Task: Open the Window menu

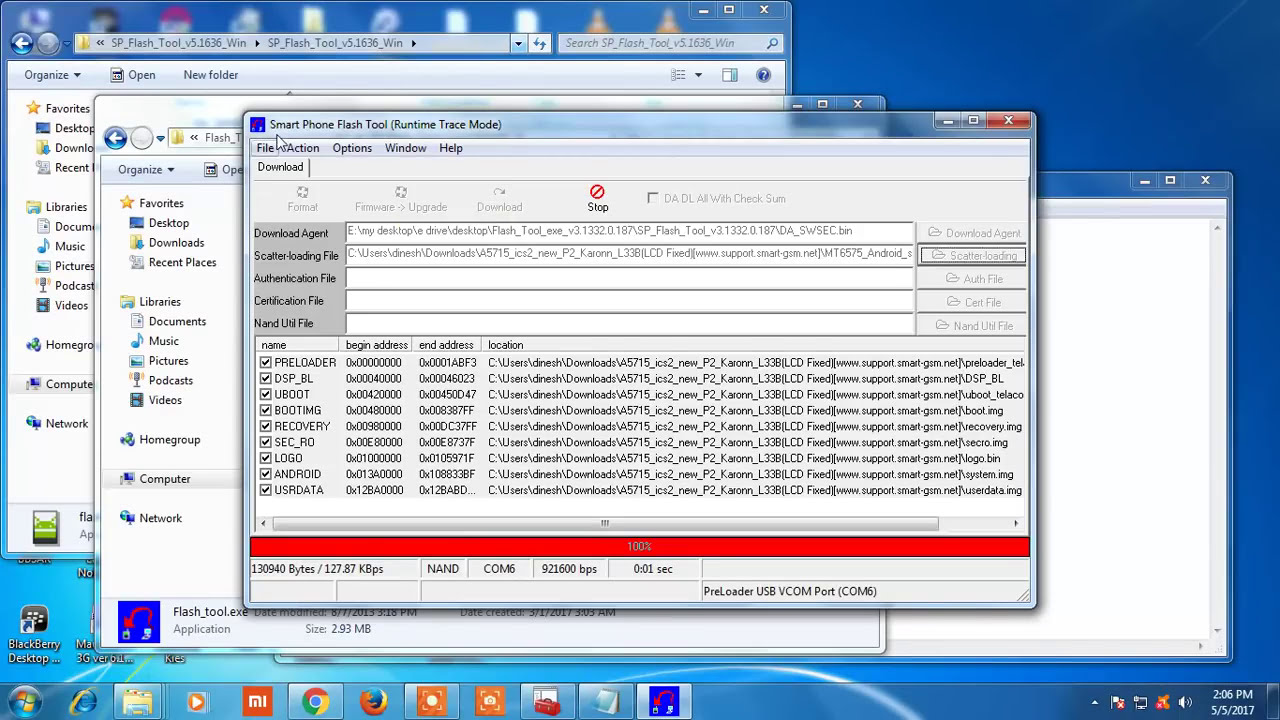Action: coord(405,148)
